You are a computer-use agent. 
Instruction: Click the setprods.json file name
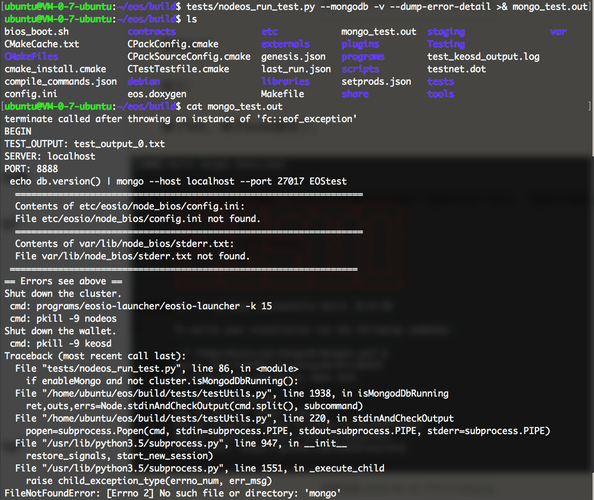(x=376, y=82)
